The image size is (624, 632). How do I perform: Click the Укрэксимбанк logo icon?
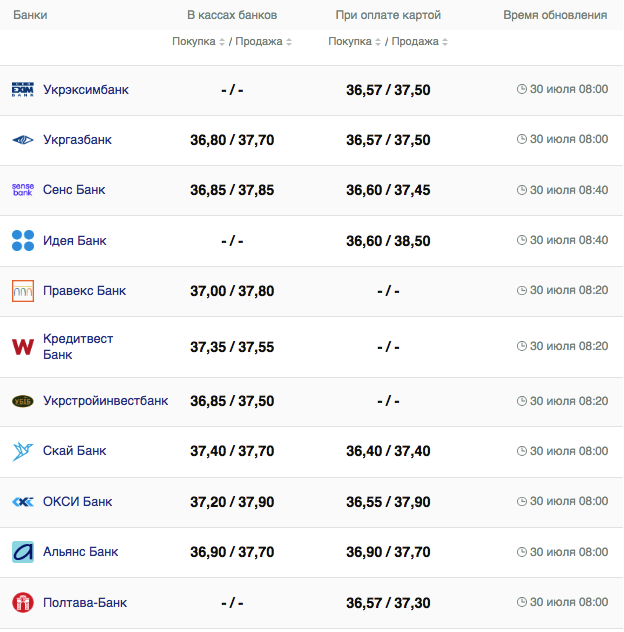click(23, 90)
